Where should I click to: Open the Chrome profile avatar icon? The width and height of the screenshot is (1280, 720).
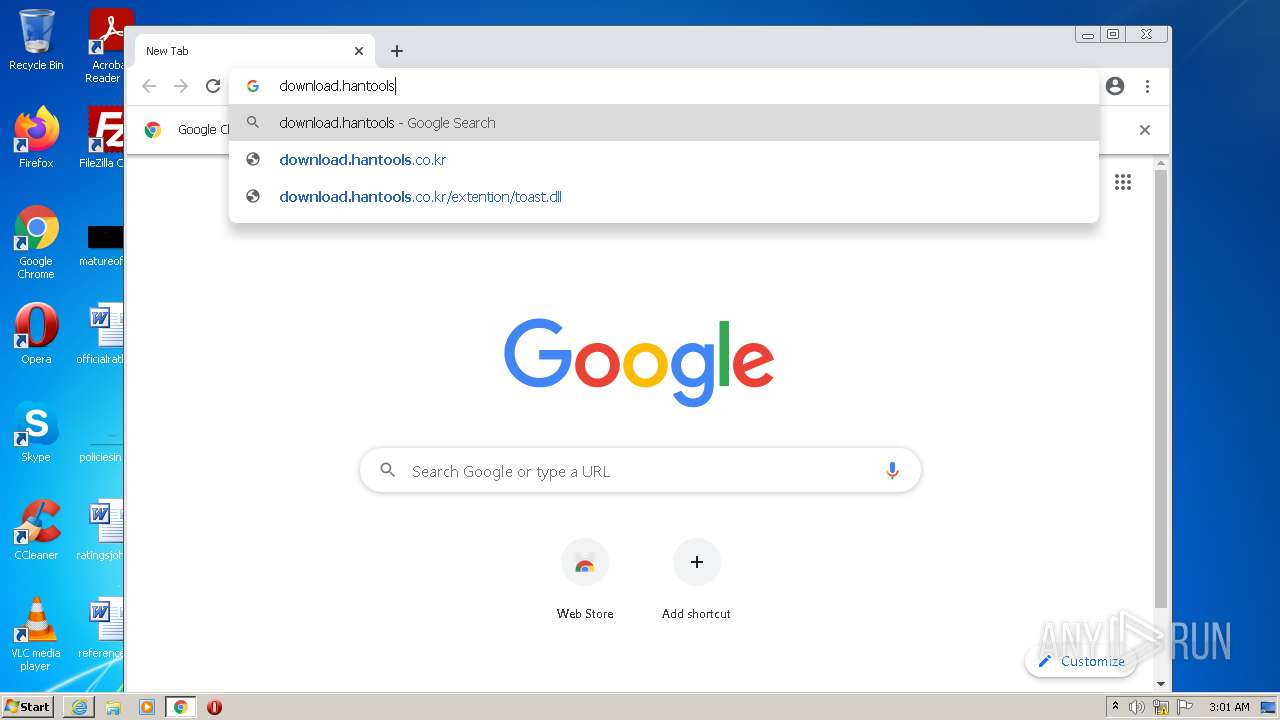1115,86
